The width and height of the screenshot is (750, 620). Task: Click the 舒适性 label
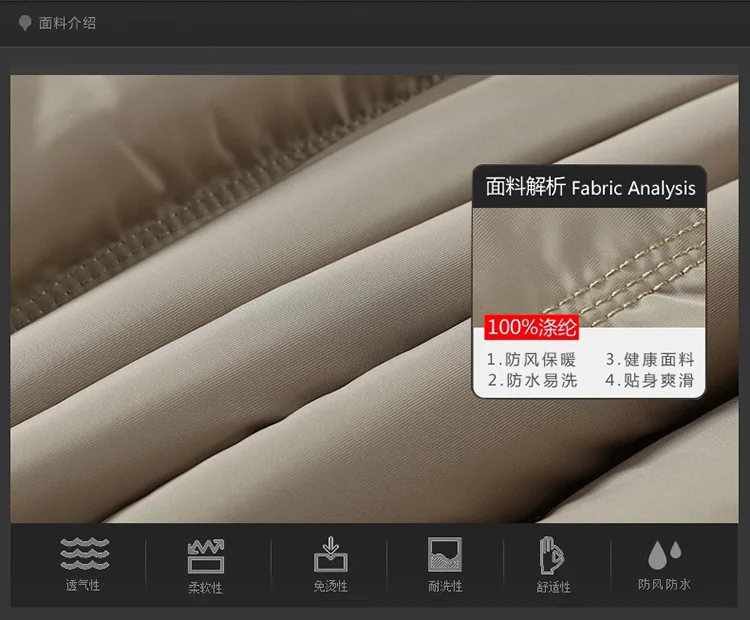tap(553, 587)
